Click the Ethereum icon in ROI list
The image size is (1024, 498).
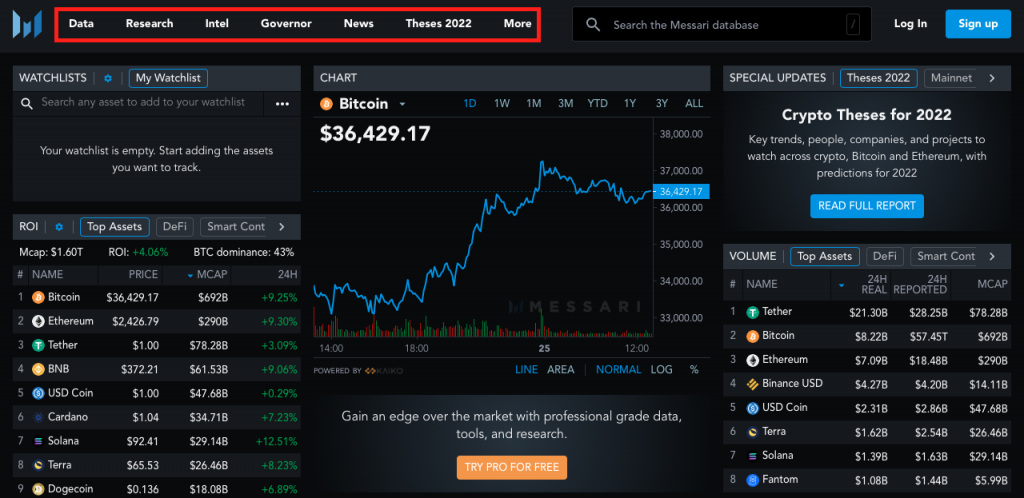pyautogui.click(x=38, y=321)
